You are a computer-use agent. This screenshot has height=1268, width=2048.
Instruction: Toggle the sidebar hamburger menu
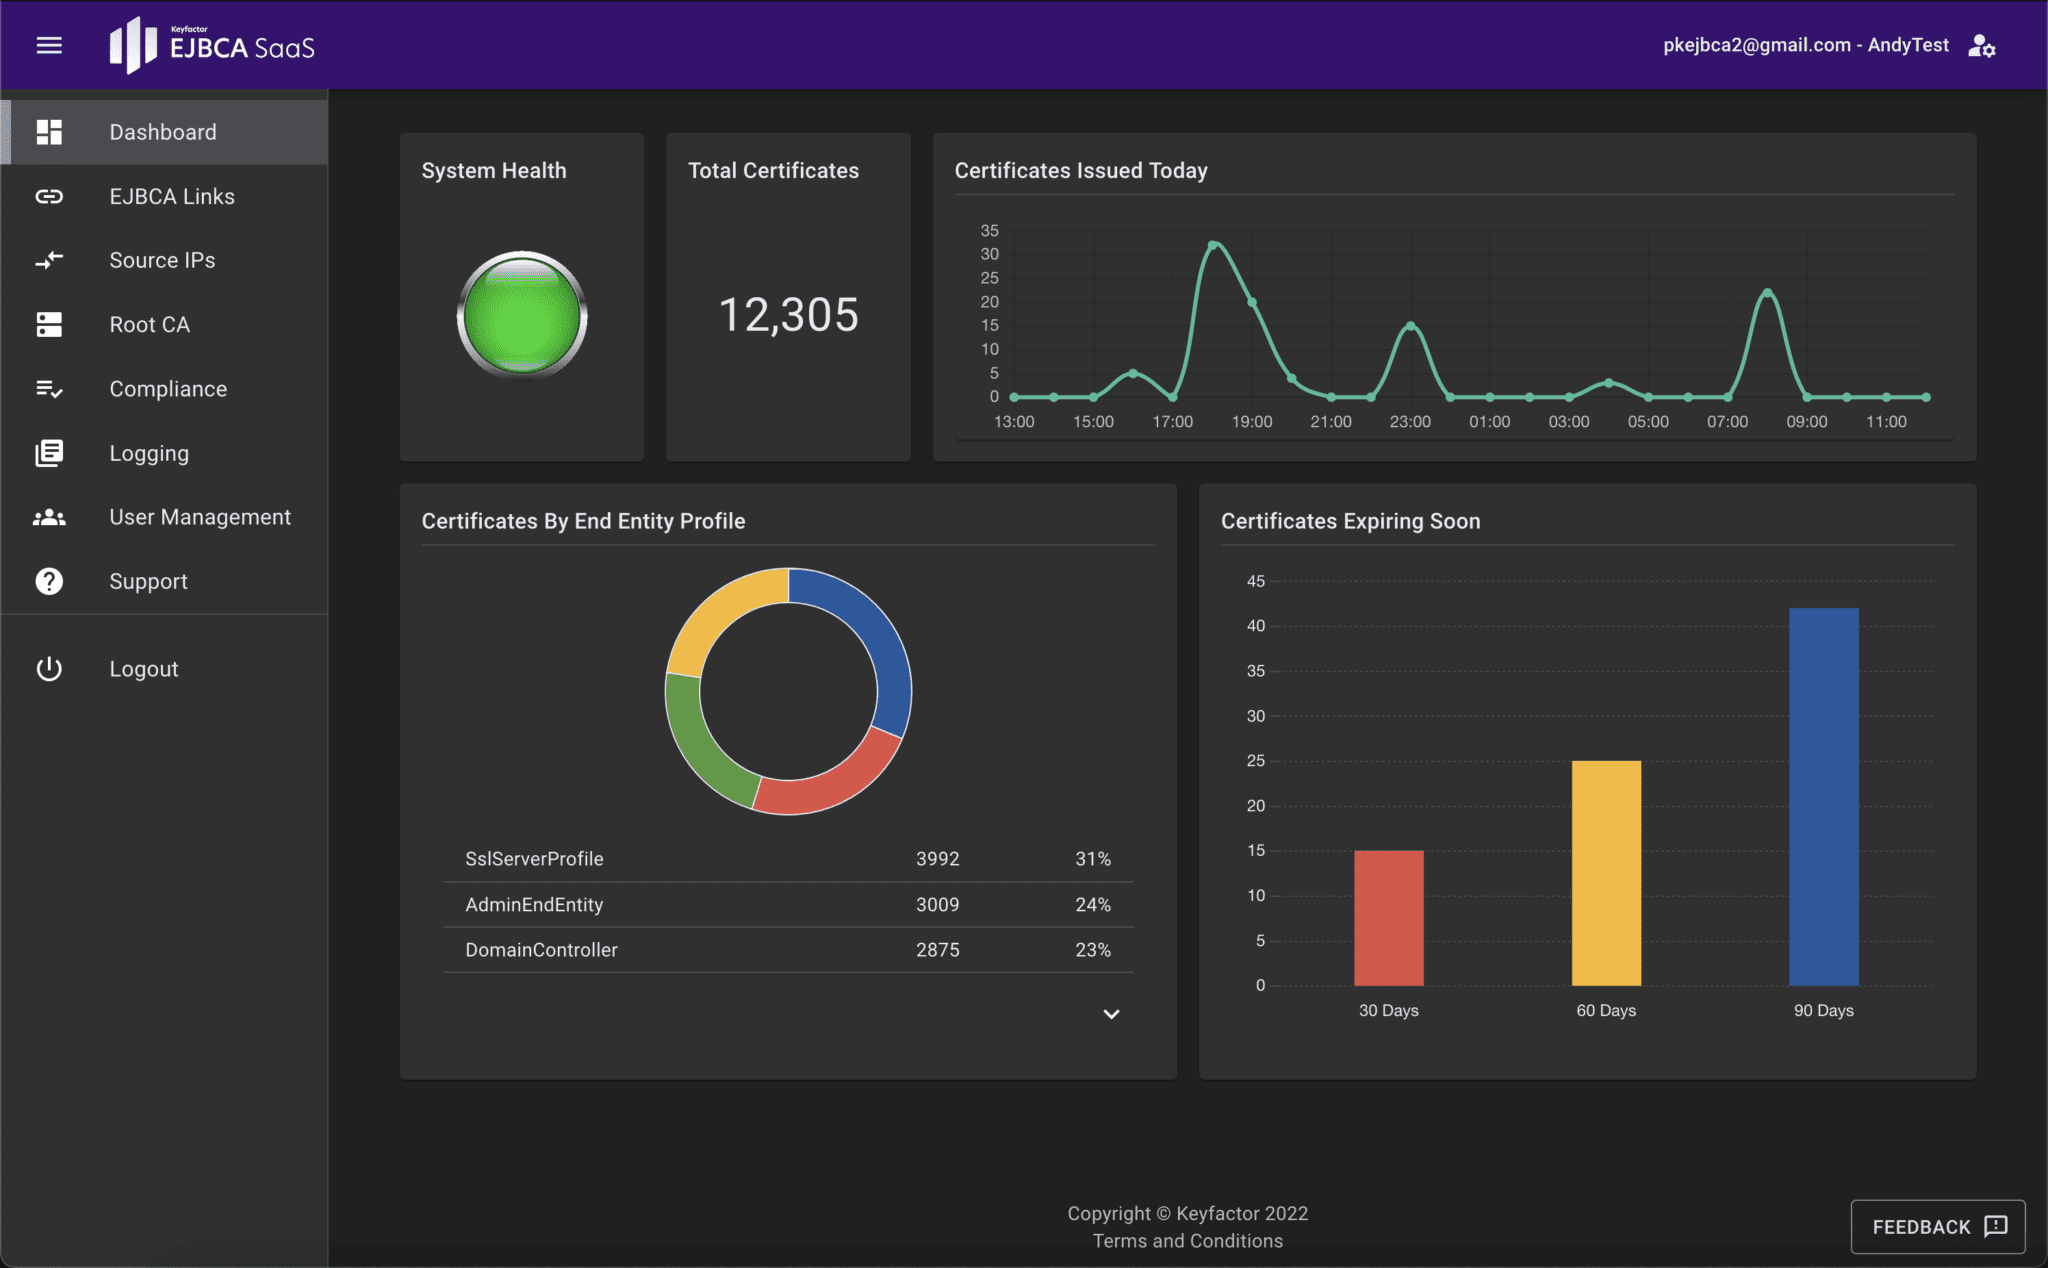tap(48, 45)
